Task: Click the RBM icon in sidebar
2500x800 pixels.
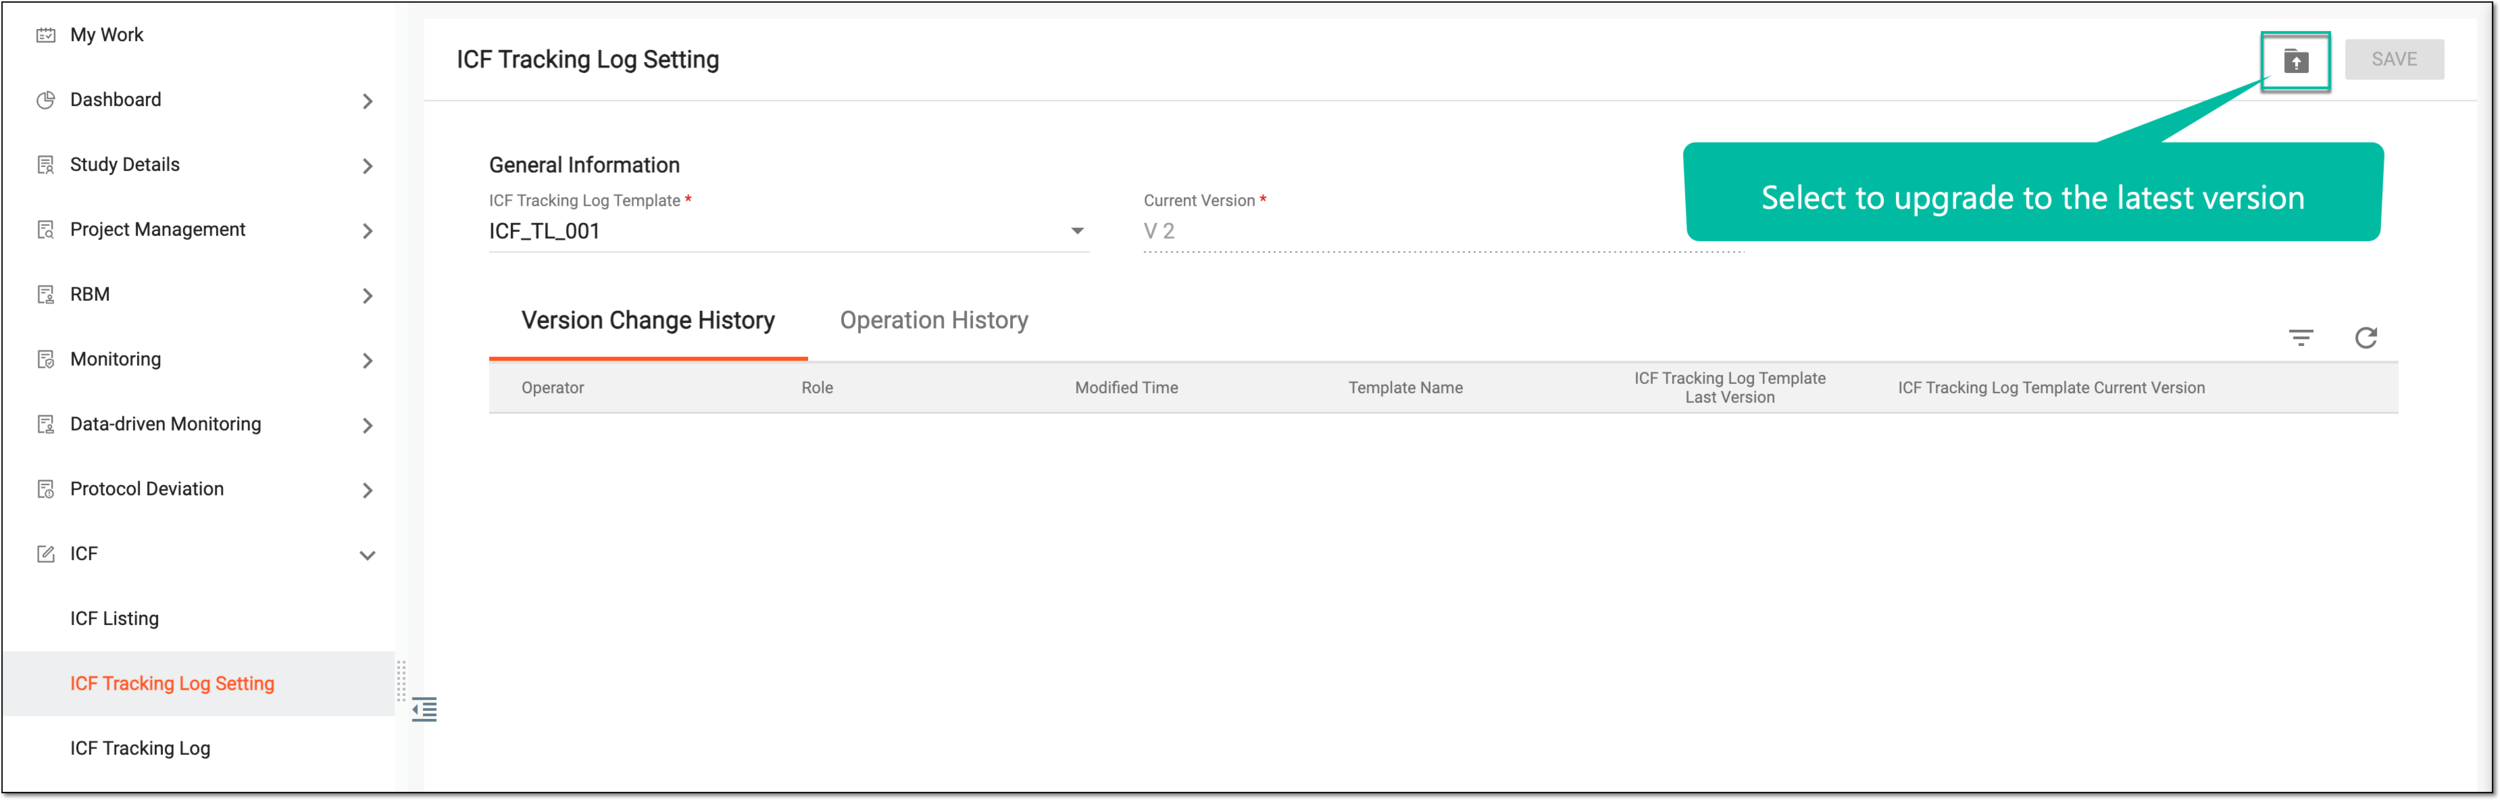Action: [x=46, y=295]
